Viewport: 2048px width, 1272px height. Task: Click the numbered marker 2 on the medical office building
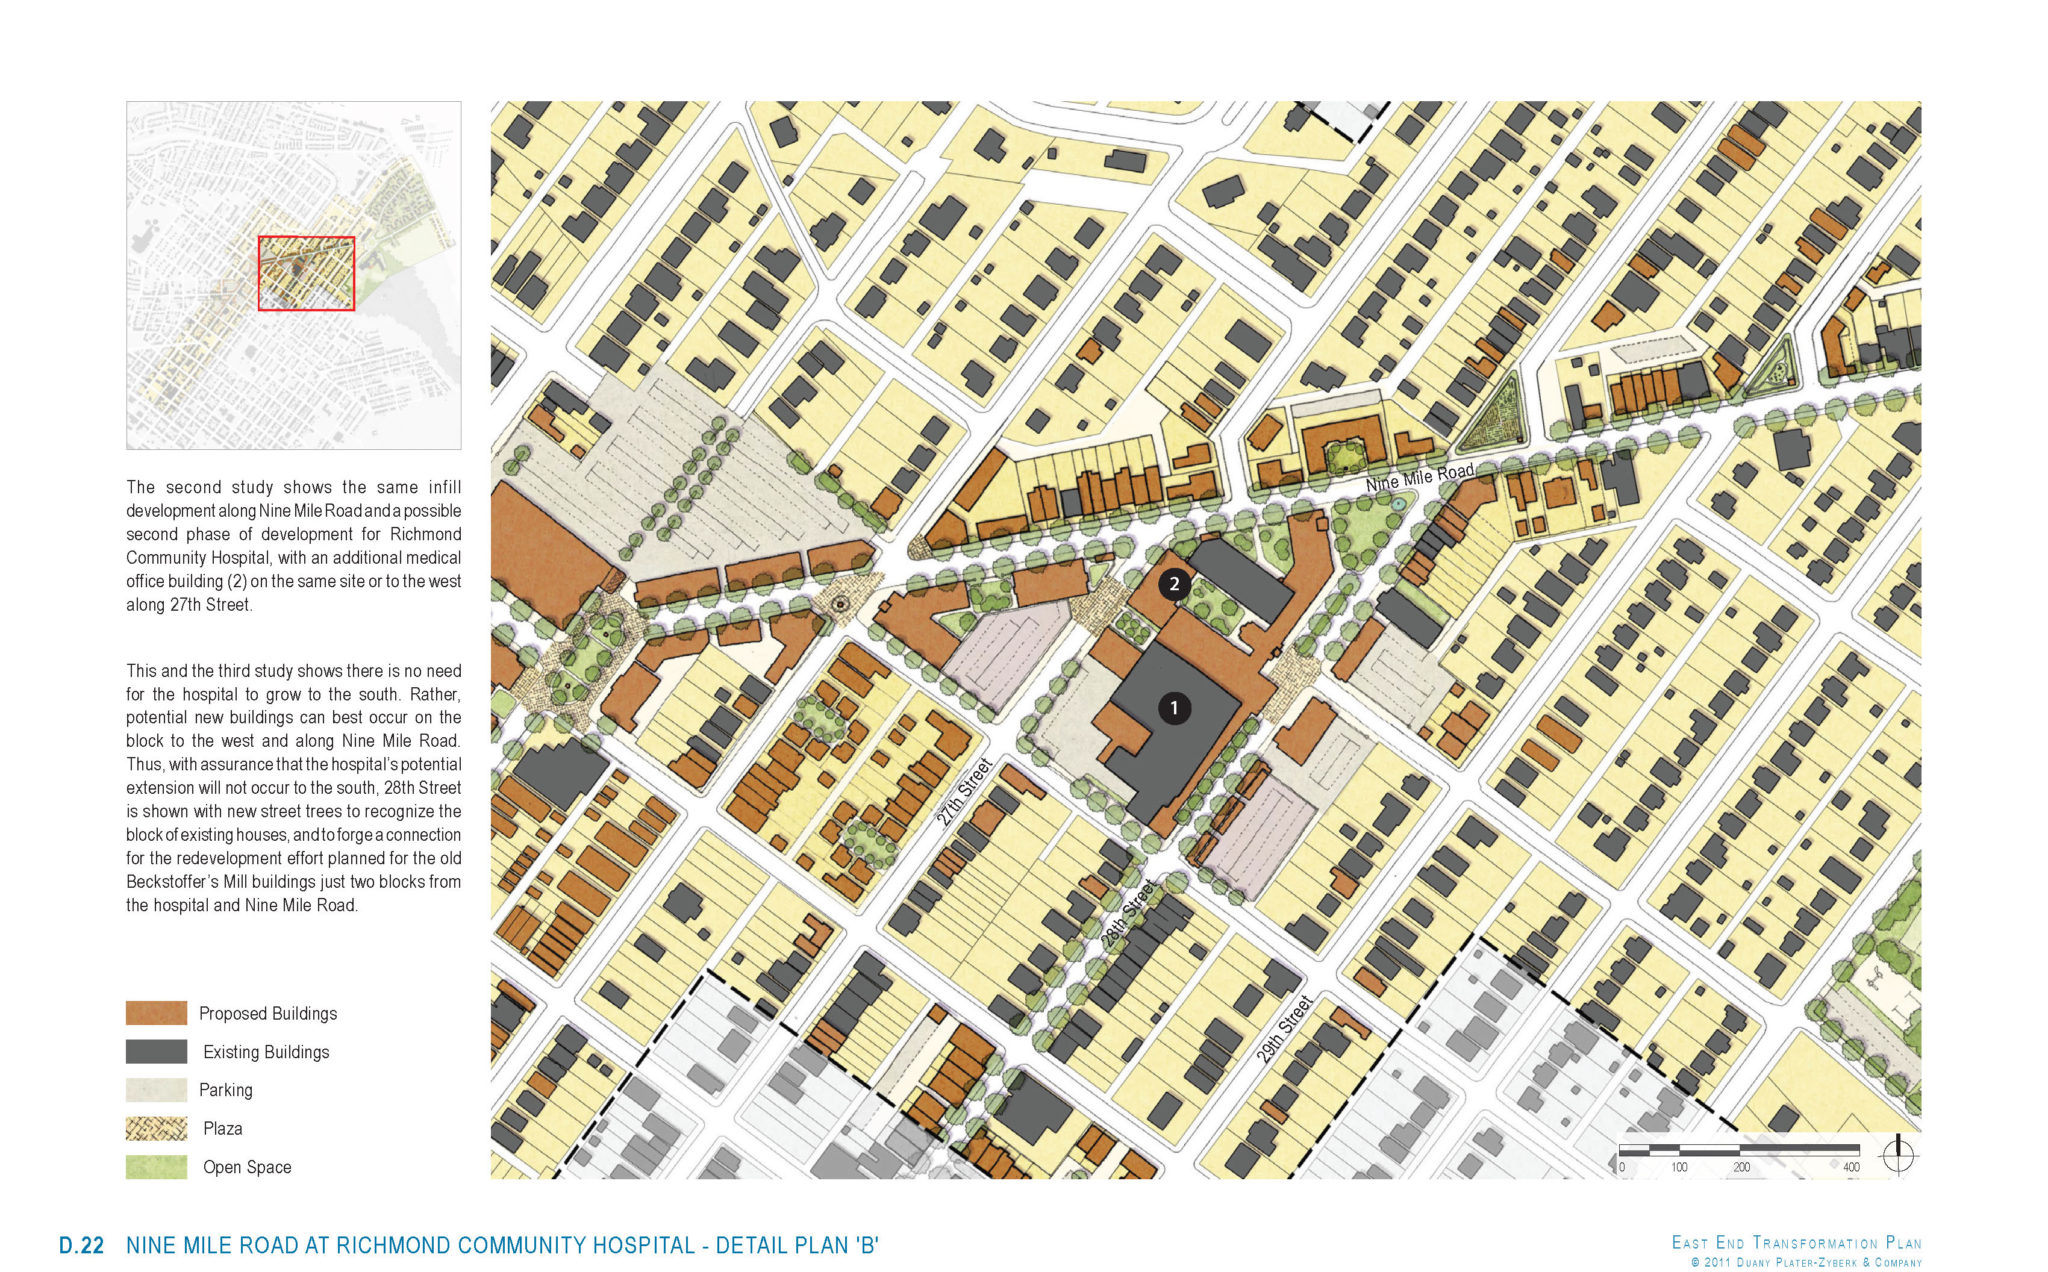click(x=1174, y=584)
